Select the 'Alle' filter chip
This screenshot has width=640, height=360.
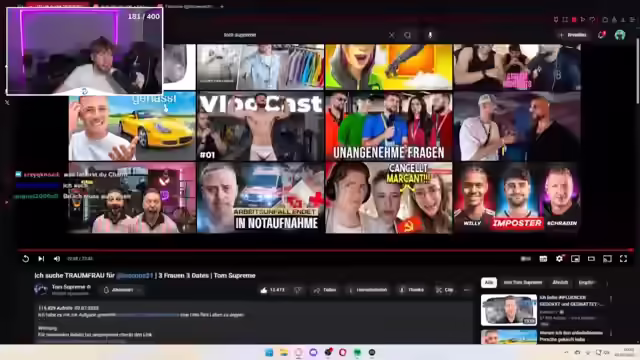(x=489, y=282)
